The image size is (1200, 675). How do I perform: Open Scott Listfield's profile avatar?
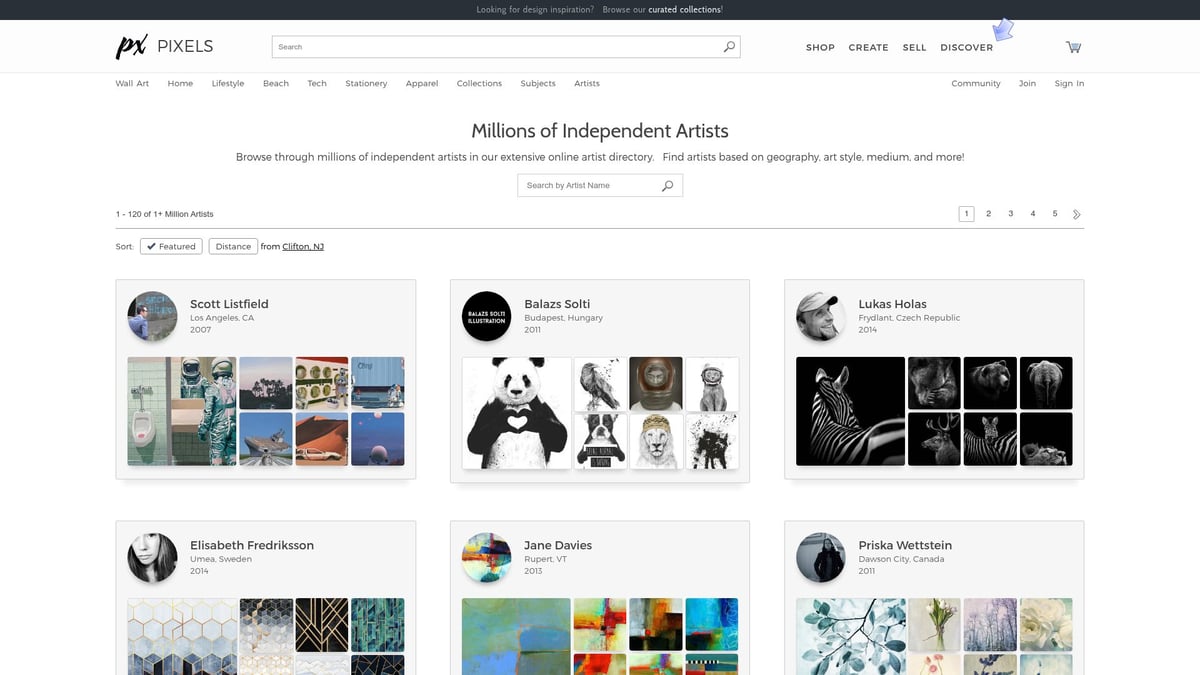(x=152, y=316)
